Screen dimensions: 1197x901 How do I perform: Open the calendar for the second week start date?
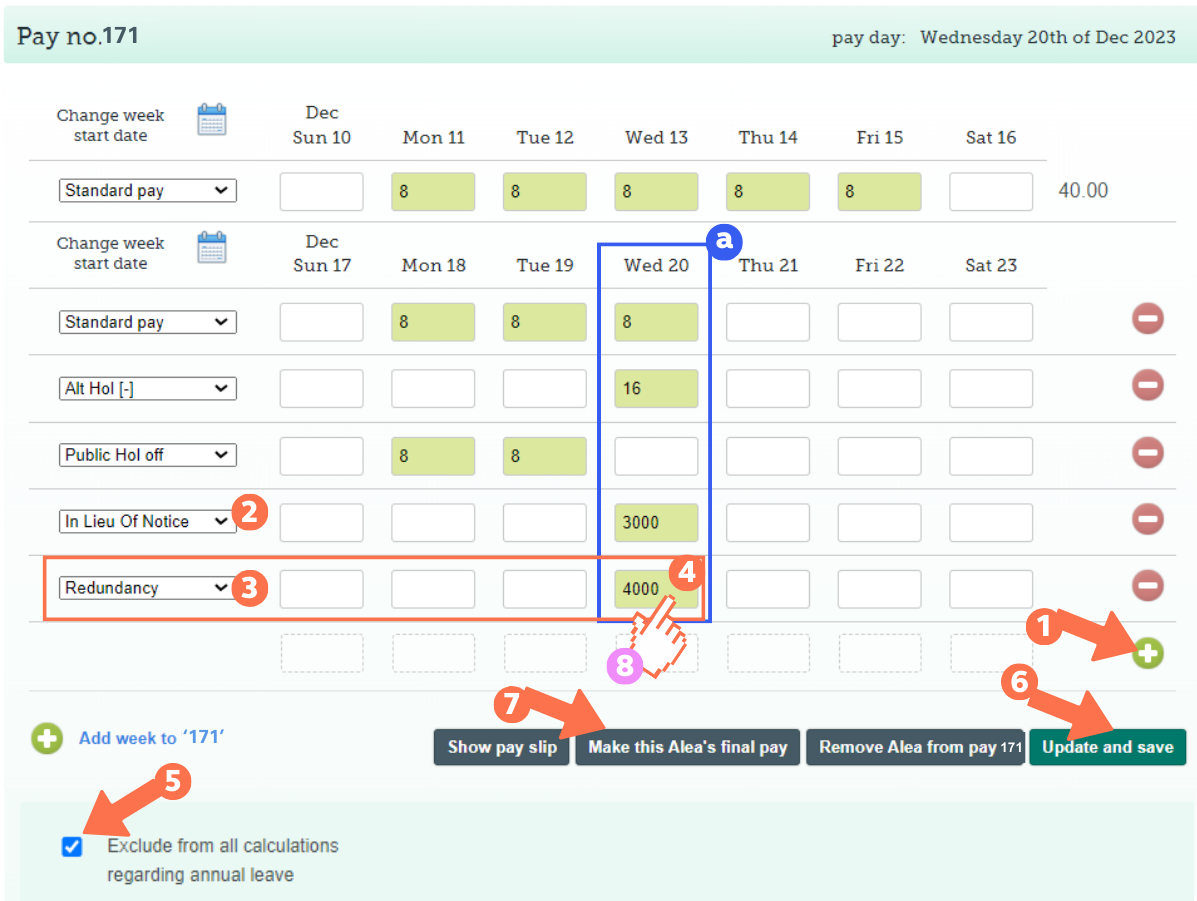pyautogui.click(x=212, y=247)
